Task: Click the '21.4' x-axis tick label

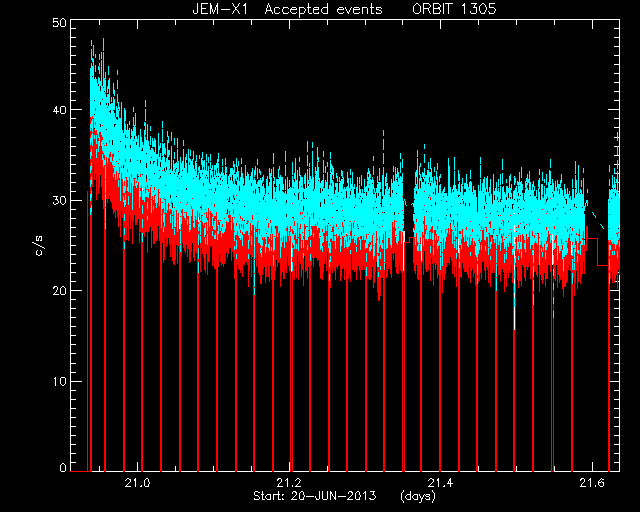Action: (440, 483)
